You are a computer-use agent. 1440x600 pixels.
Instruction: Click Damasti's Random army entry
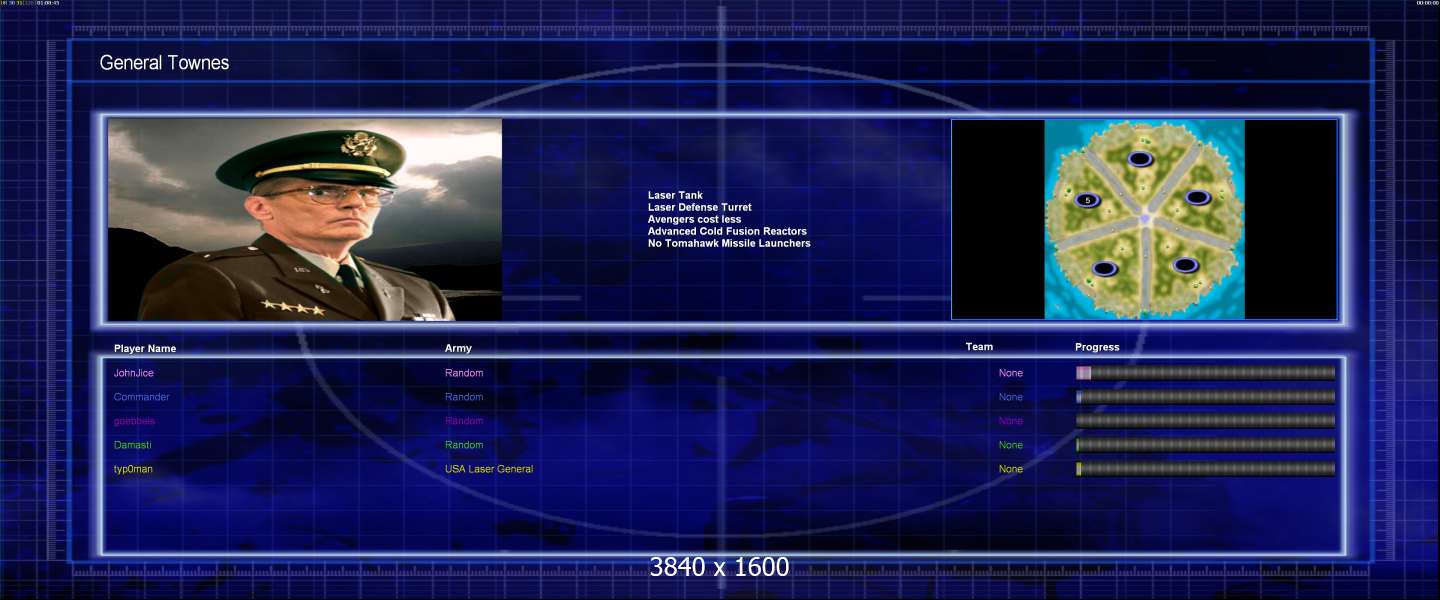coord(464,445)
